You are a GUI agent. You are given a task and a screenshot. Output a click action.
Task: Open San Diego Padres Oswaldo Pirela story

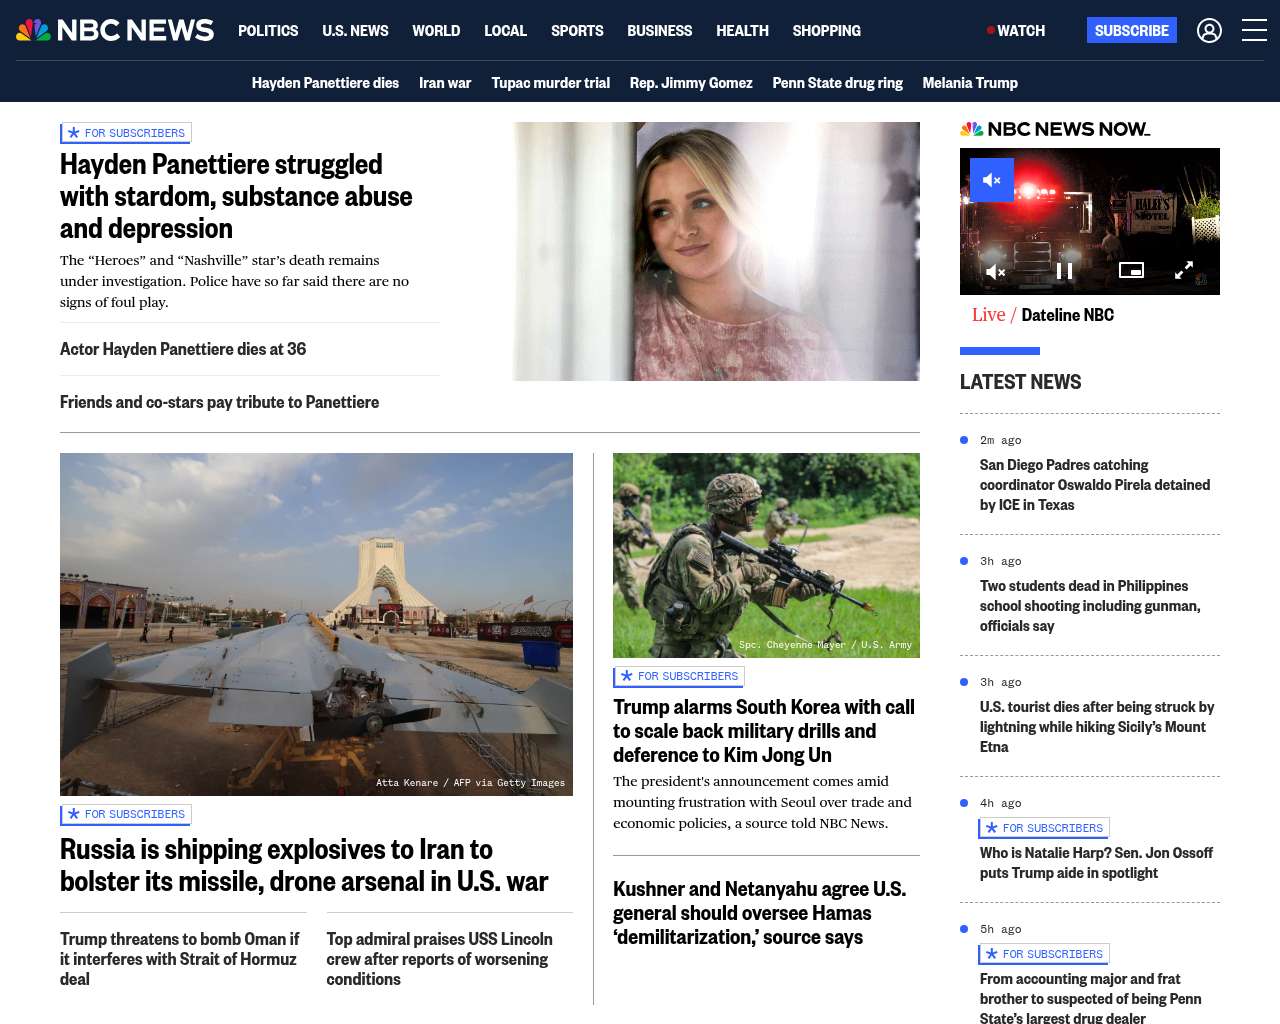click(1095, 485)
